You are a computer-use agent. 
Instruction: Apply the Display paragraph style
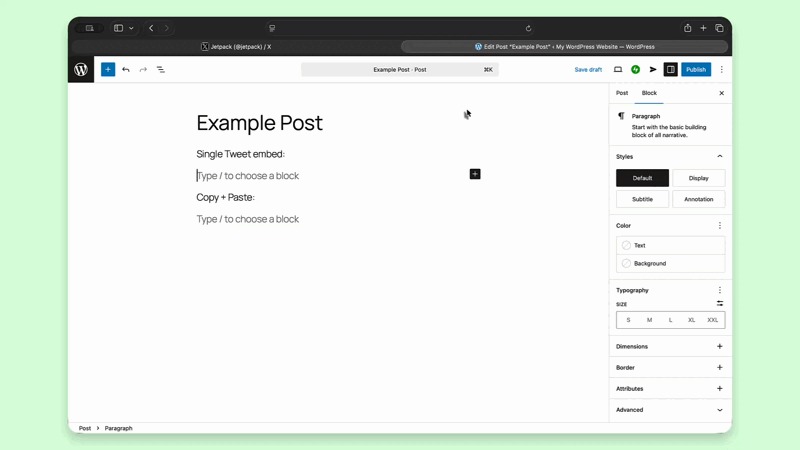pos(698,178)
